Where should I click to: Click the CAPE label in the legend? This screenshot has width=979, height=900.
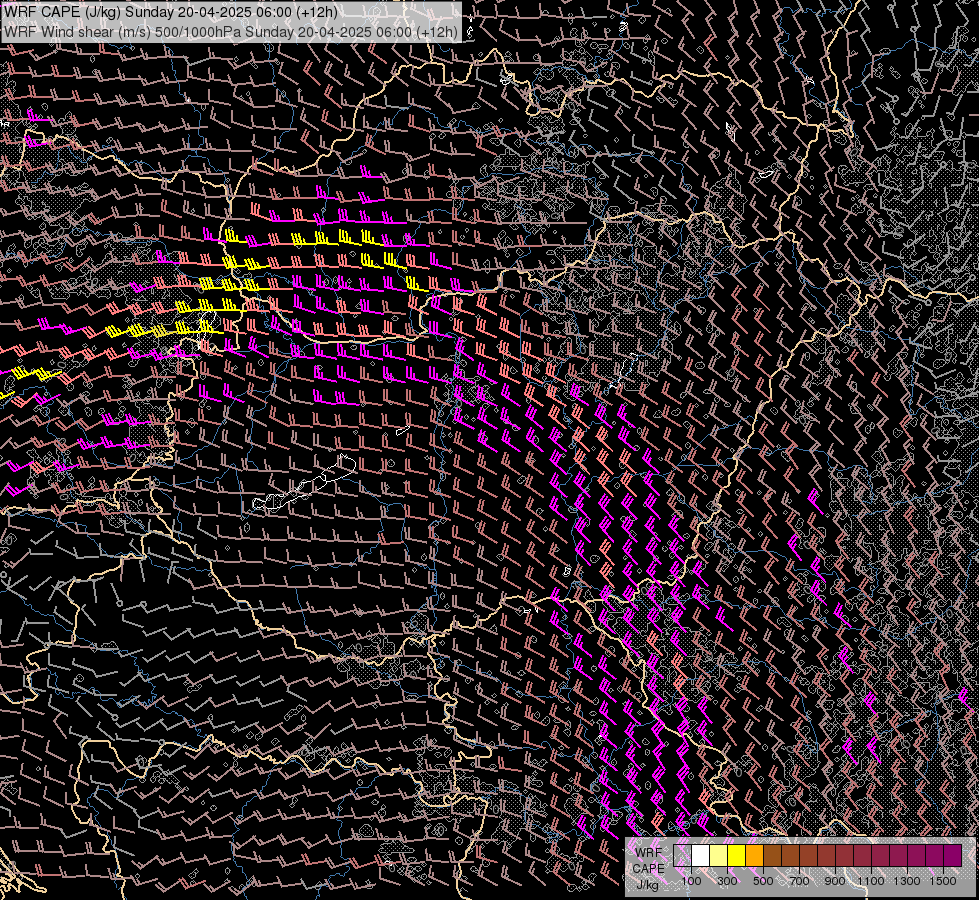648,868
